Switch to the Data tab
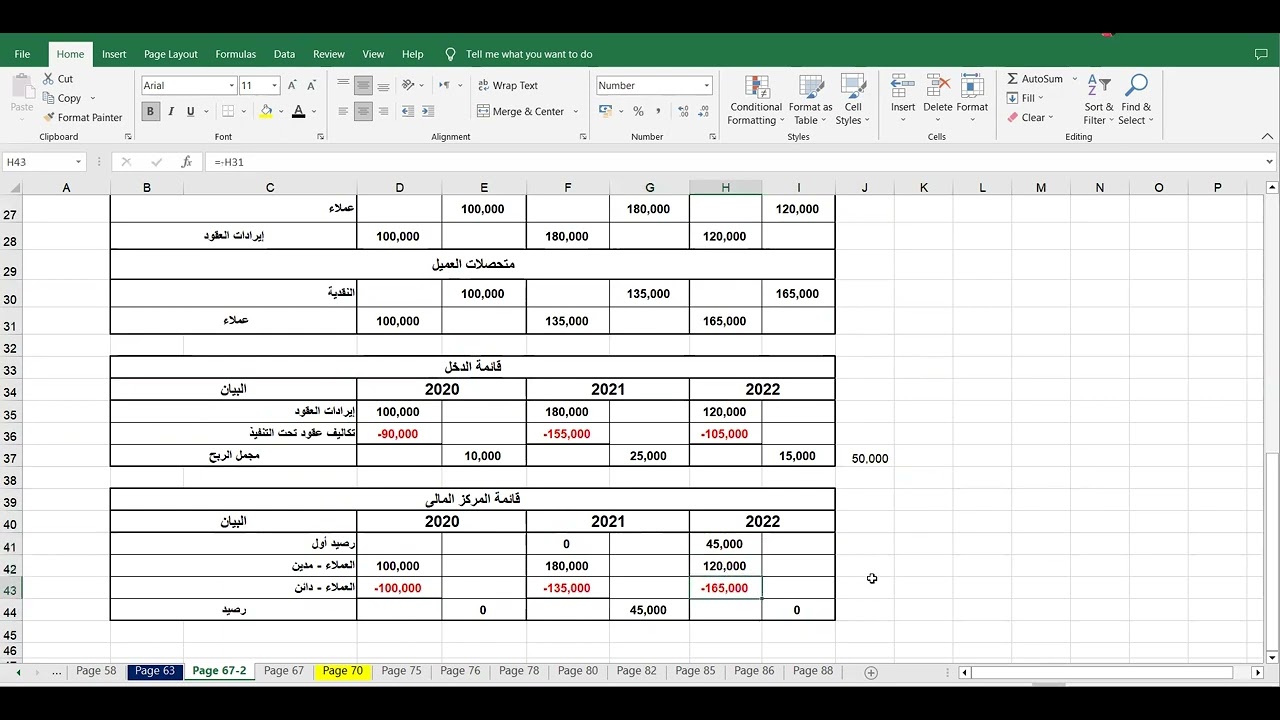 coord(284,54)
